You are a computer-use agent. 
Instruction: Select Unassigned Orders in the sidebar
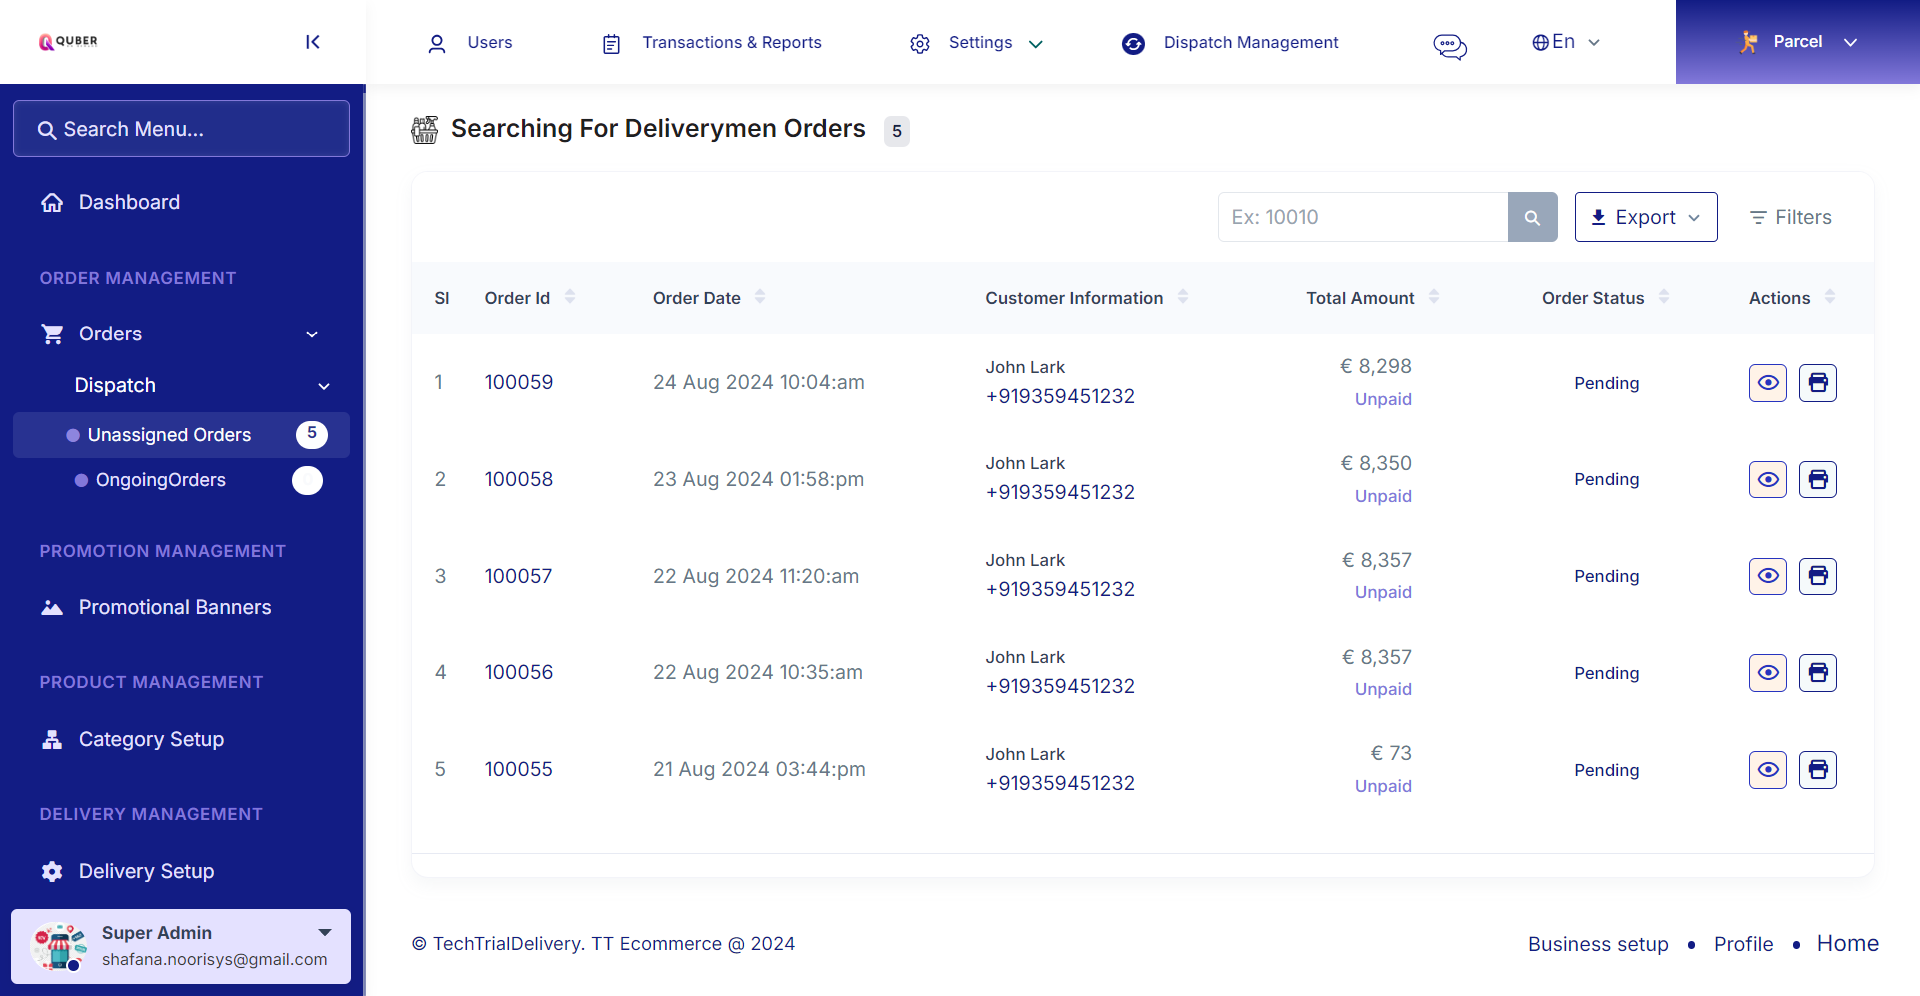169,435
